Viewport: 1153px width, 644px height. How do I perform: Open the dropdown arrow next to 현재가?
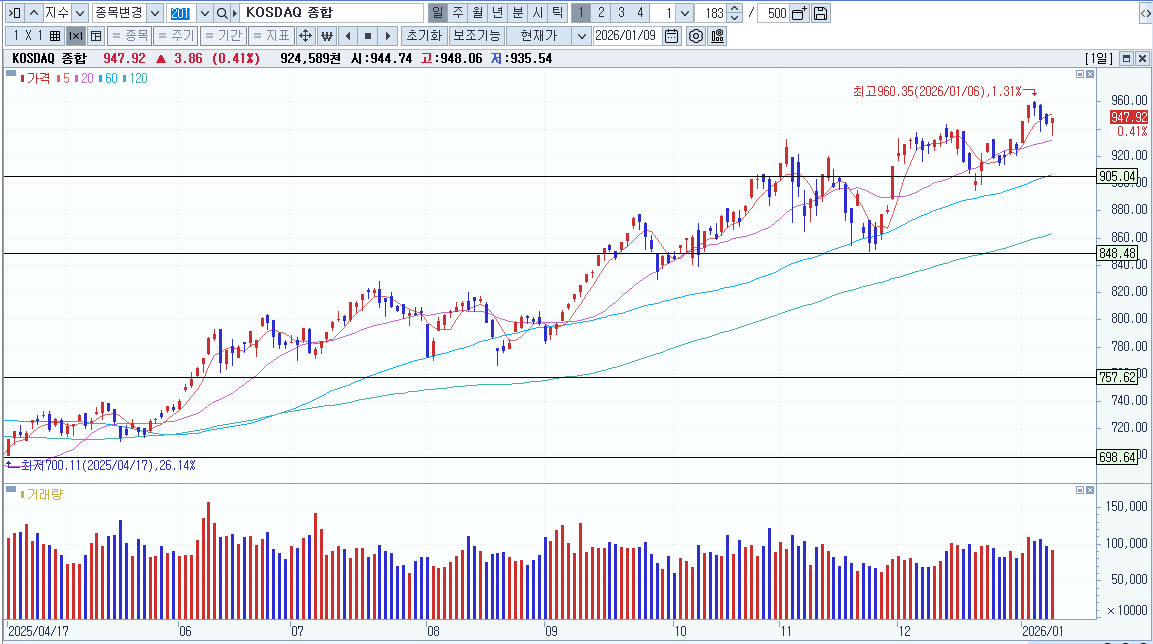pos(581,35)
